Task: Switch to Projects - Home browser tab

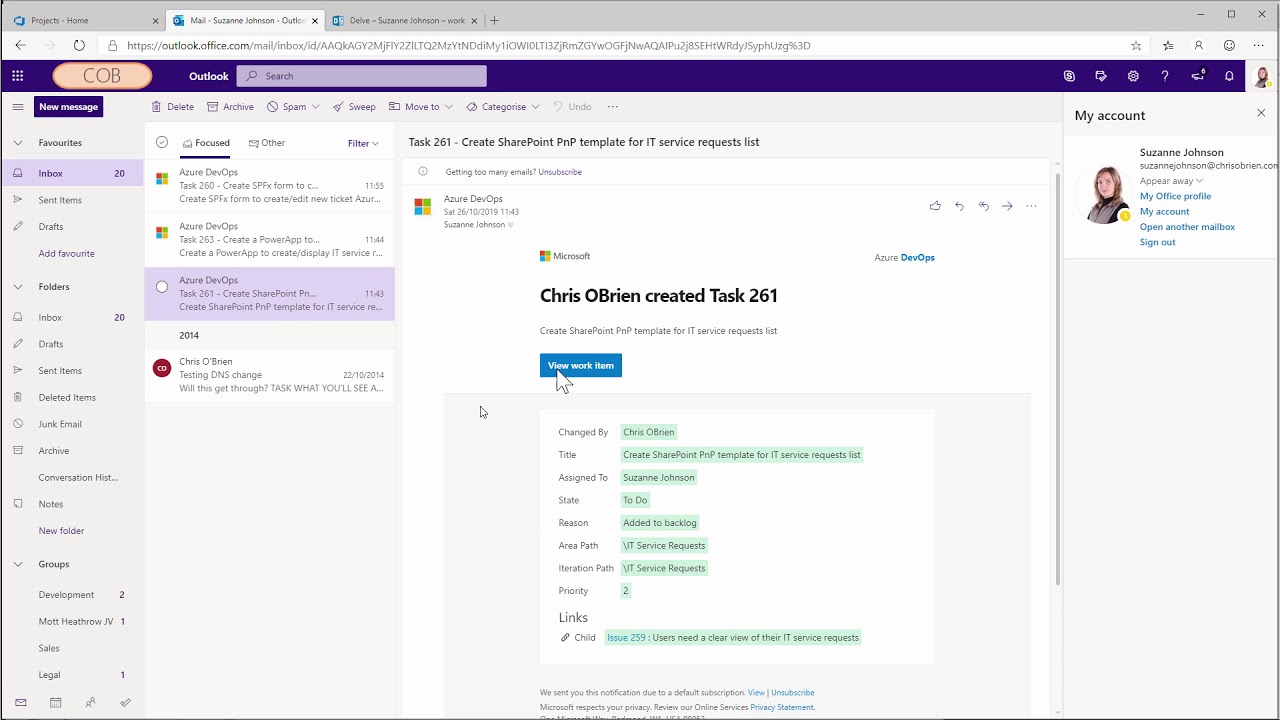Action: tap(84, 20)
